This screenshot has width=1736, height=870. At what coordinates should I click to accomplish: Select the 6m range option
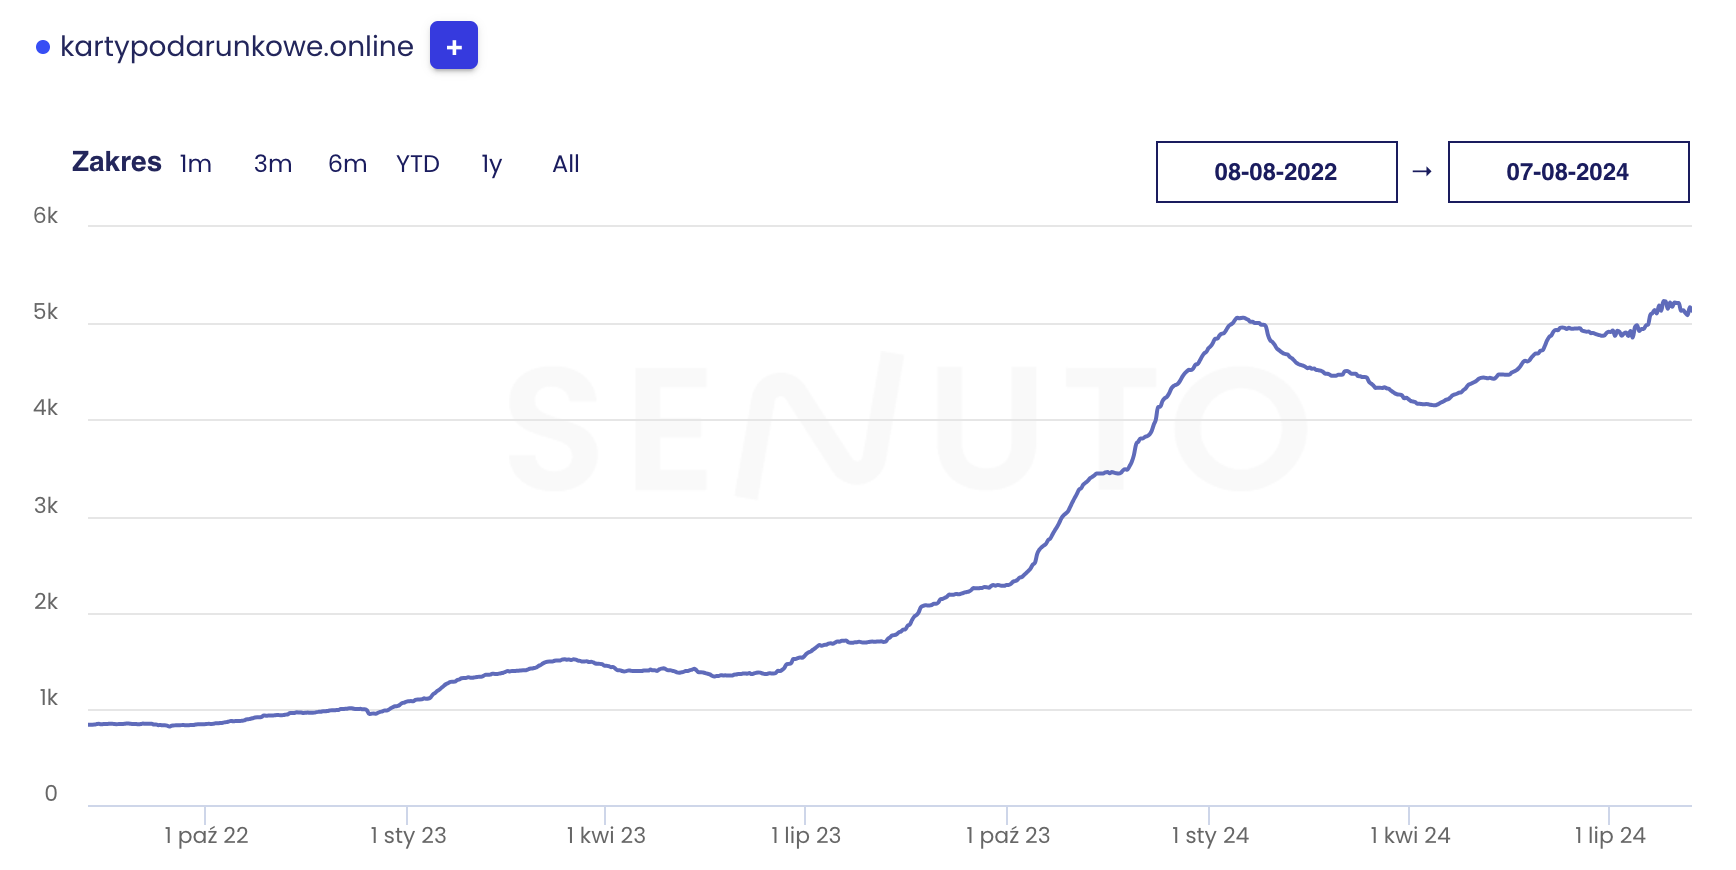[x=348, y=164]
